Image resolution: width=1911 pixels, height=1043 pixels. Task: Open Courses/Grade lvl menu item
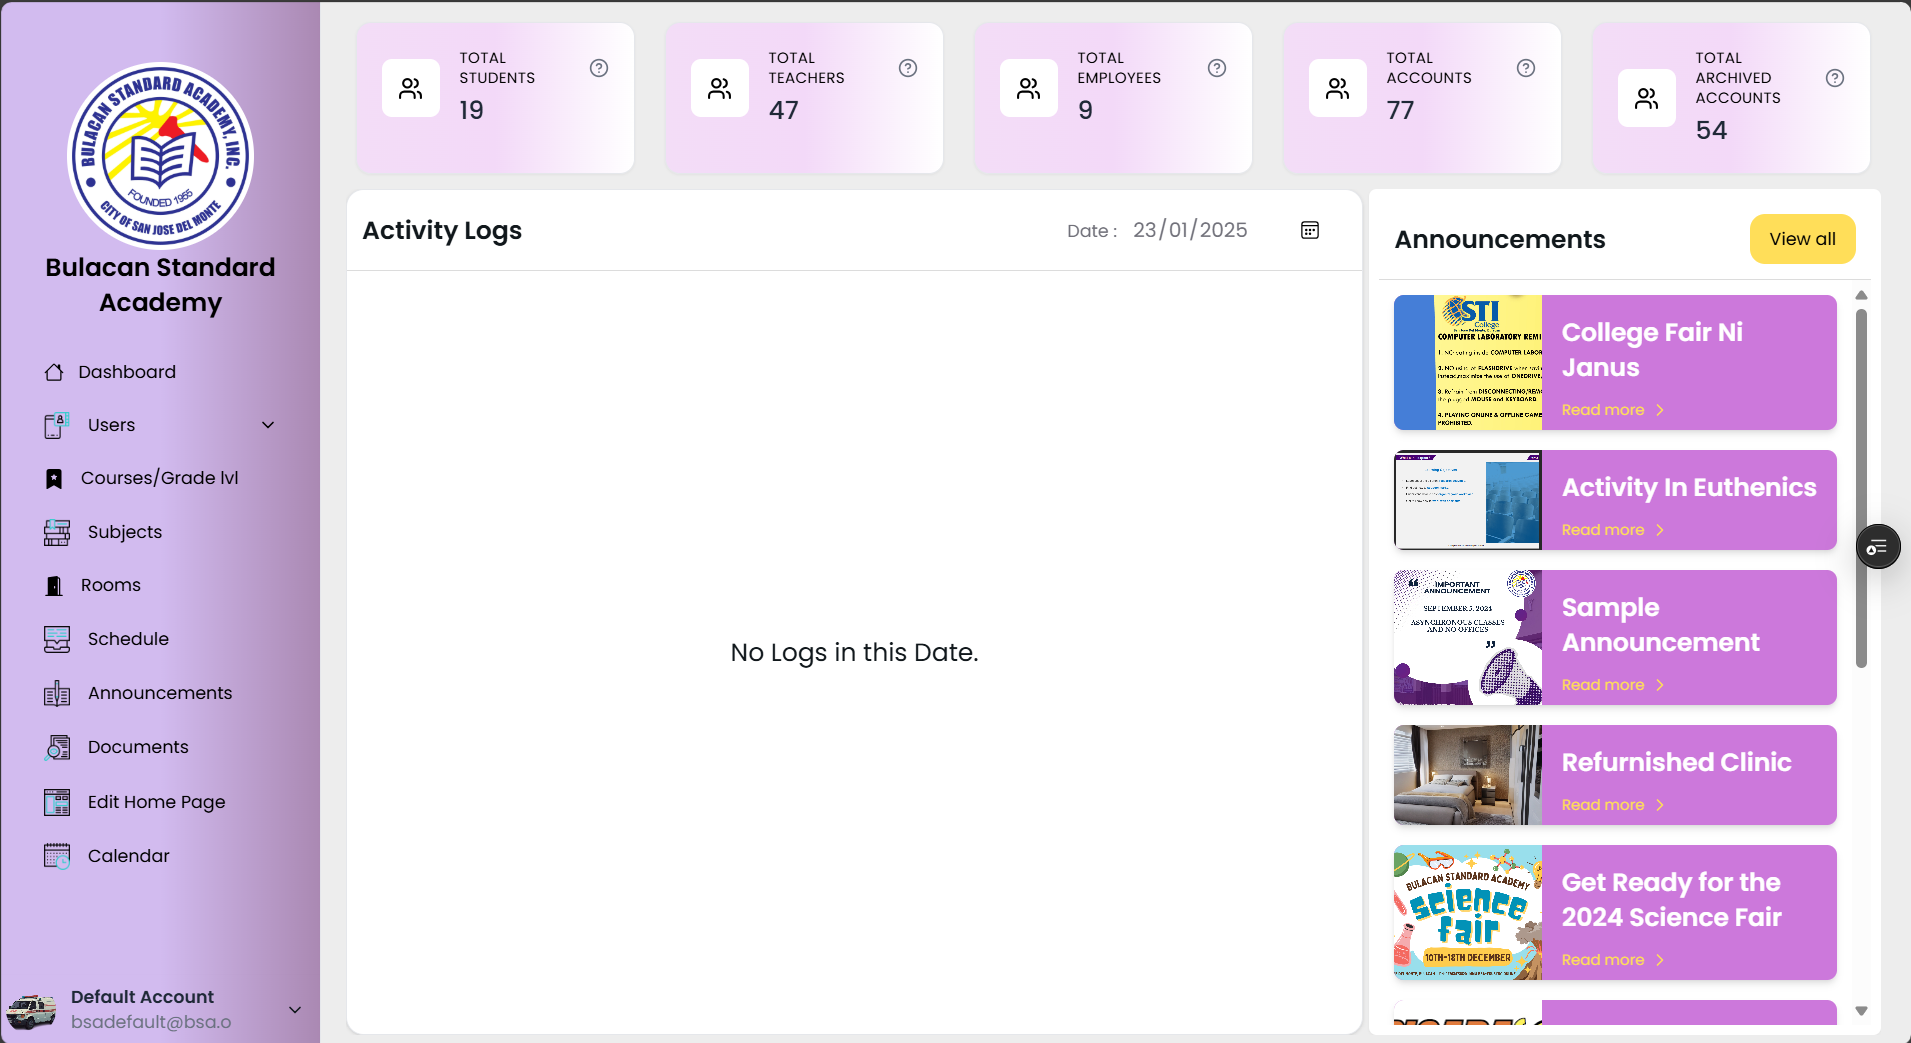coord(160,478)
